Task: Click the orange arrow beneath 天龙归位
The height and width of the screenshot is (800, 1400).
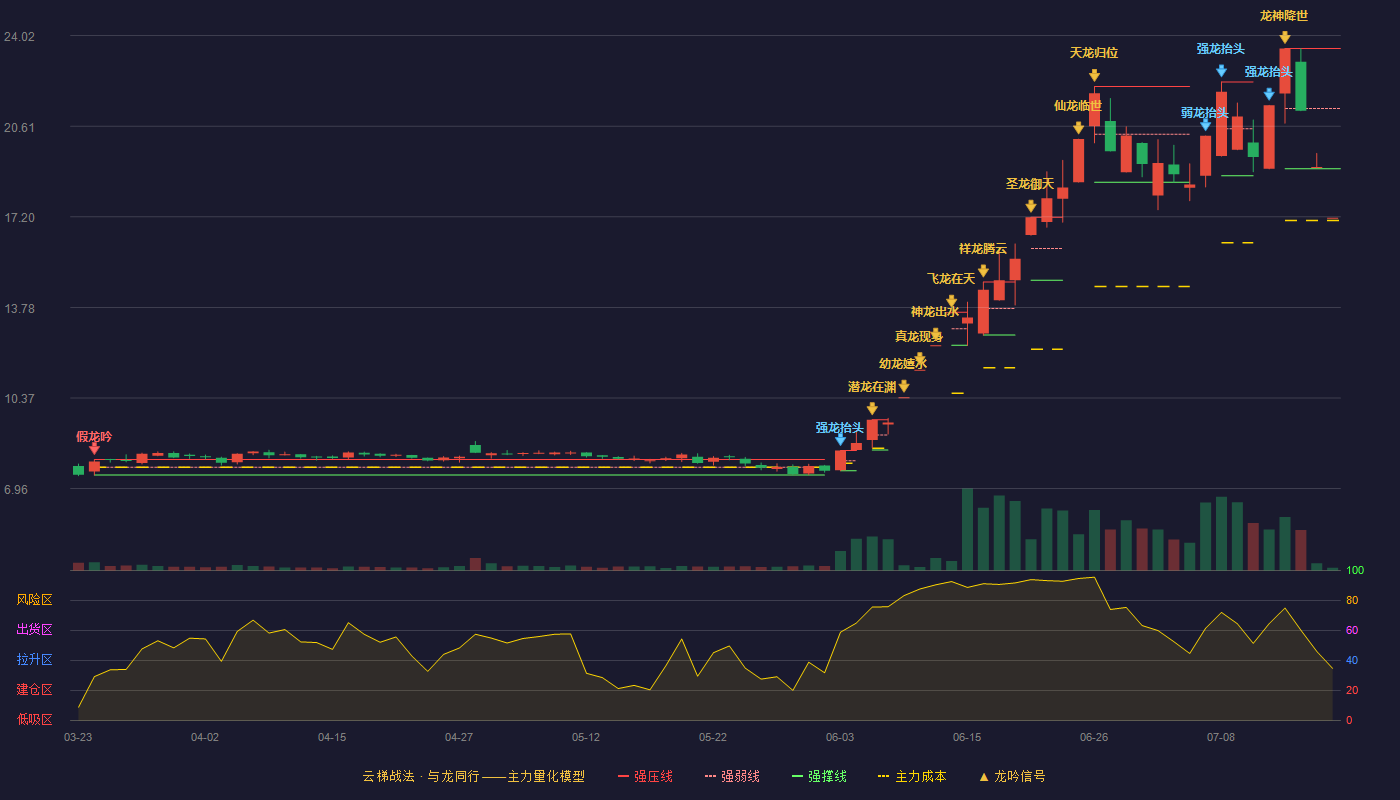Action: point(1094,75)
